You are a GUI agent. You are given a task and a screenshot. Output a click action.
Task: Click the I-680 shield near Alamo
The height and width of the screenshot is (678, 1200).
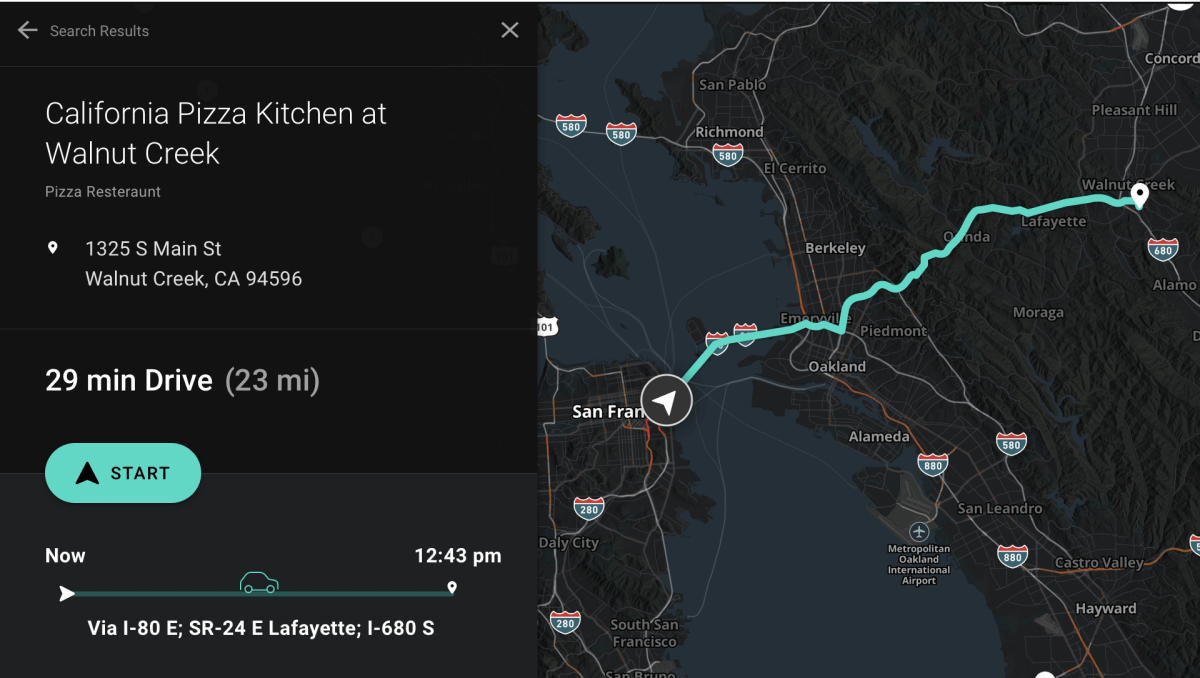(x=1162, y=249)
